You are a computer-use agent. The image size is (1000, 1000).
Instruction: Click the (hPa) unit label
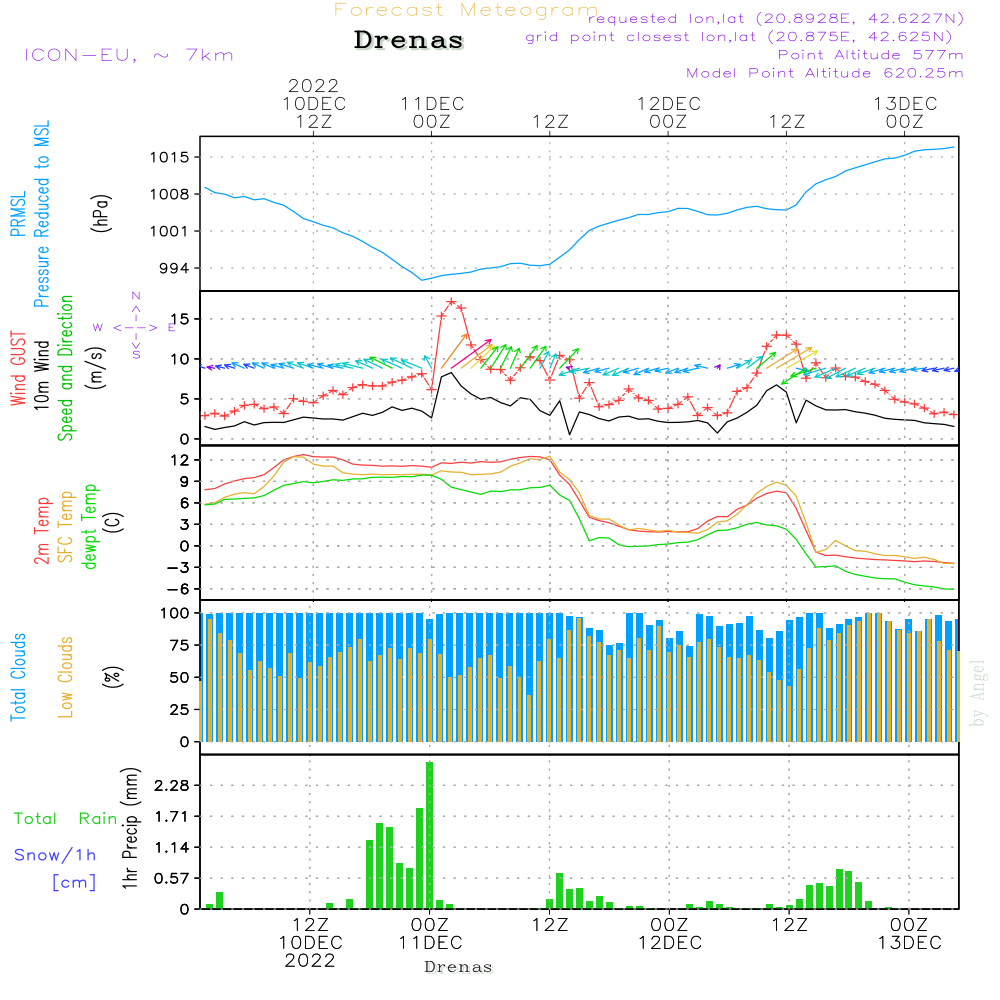(x=101, y=212)
